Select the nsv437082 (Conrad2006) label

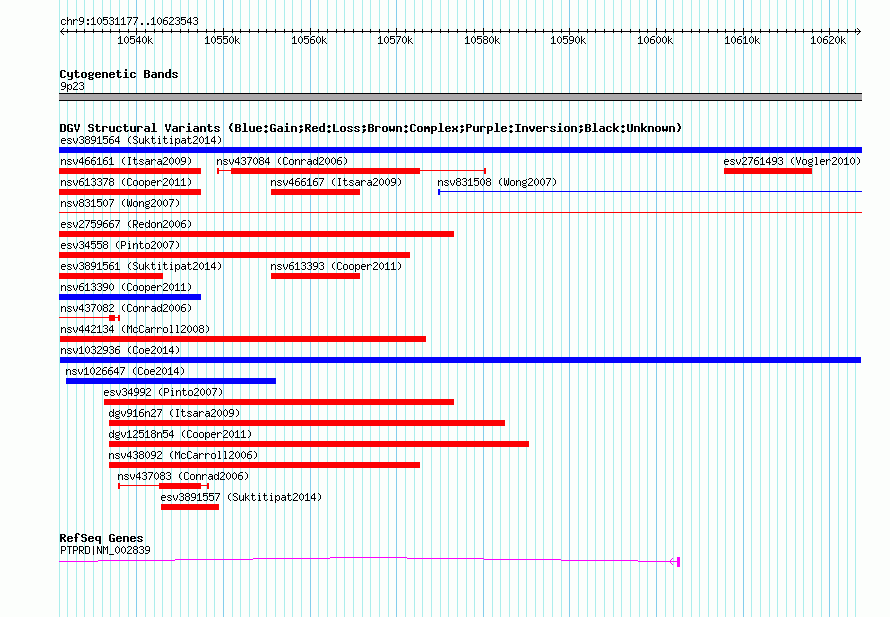pyautogui.click(x=126, y=308)
